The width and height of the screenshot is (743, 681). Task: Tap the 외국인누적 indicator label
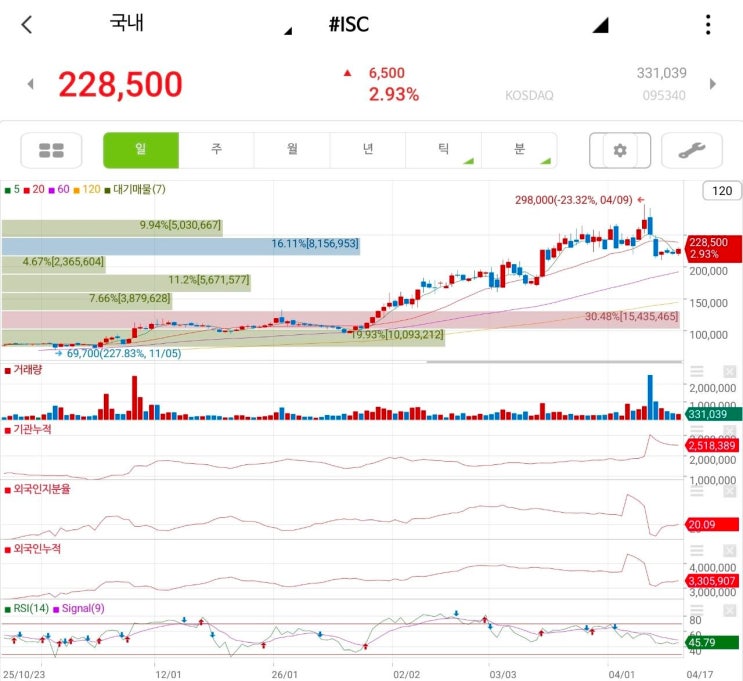(33, 549)
